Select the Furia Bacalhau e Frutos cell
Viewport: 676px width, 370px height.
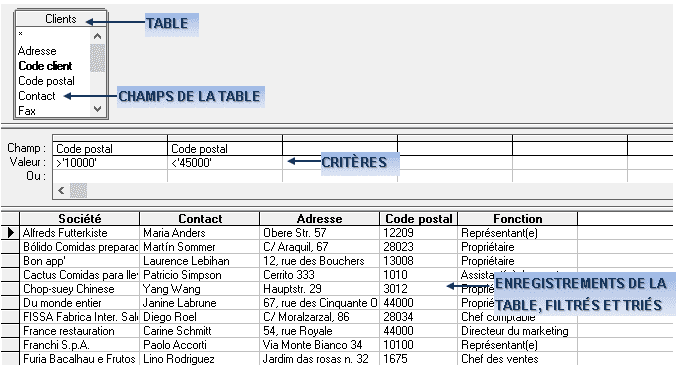coord(80,359)
